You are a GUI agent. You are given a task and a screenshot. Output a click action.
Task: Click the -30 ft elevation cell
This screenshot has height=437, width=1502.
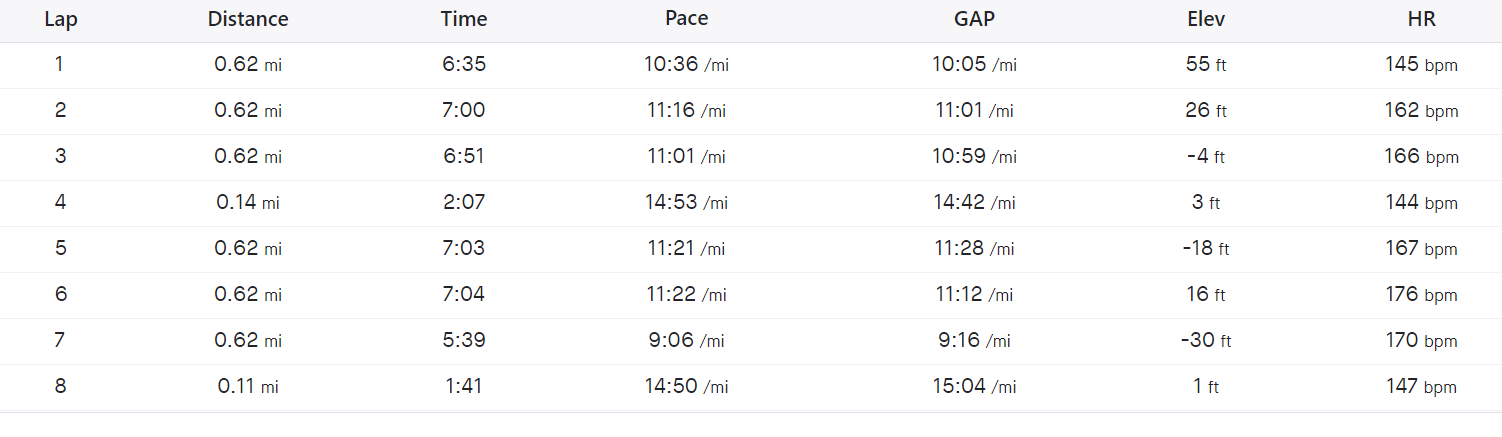[x=1206, y=341]
